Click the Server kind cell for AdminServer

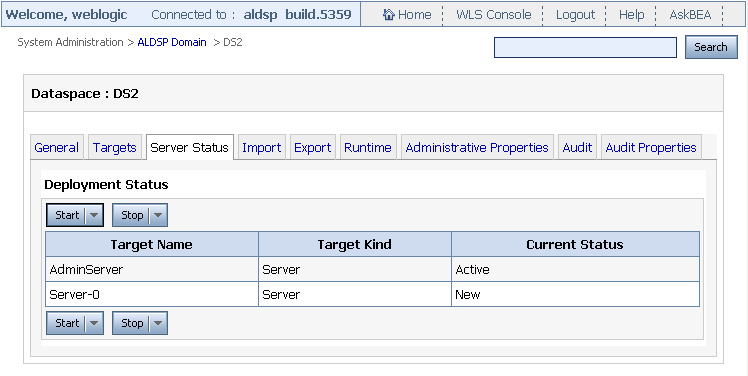355,270
